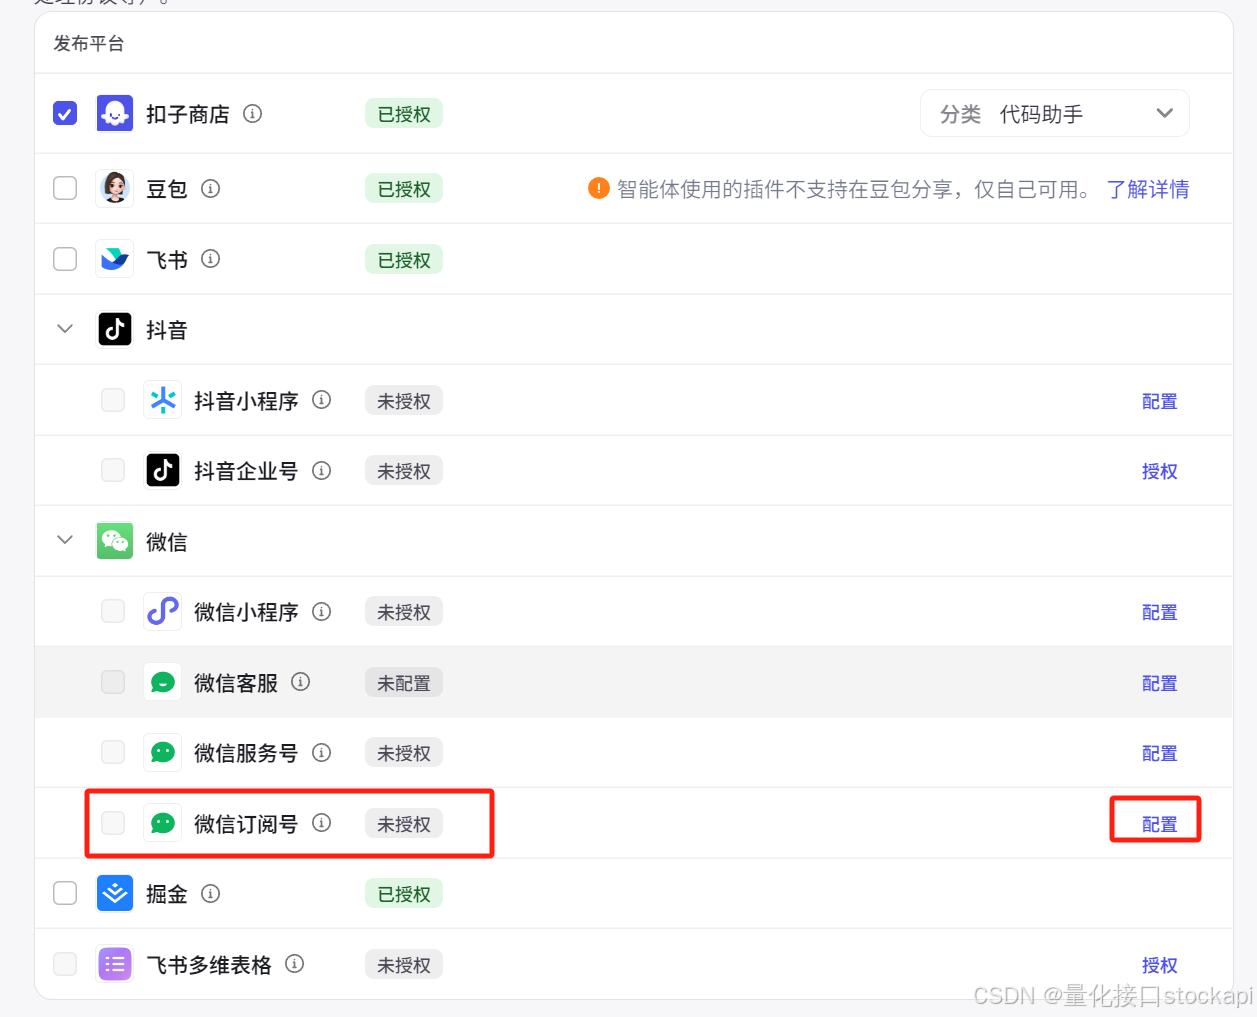
Task: Show info icon for 抖音企业号
Action: click(x=321, y=470)
